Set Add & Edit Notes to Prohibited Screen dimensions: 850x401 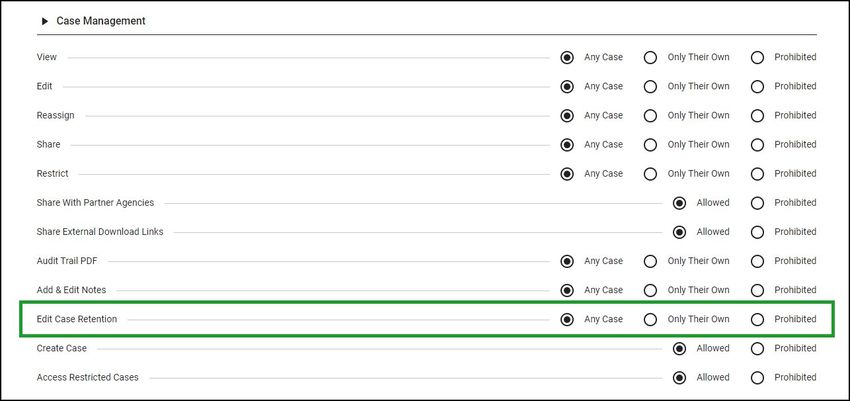tap(757, 290)
